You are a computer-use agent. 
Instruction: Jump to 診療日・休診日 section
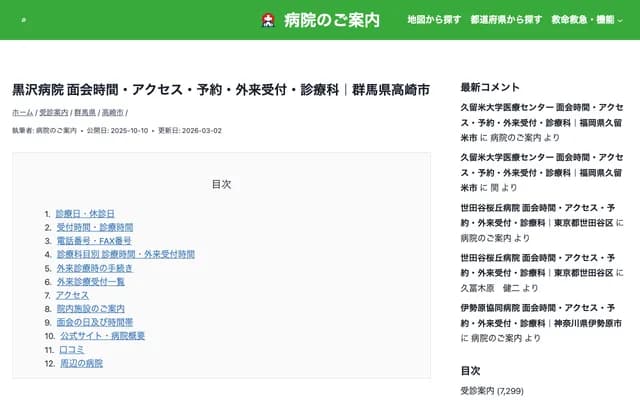pos(85,214)
